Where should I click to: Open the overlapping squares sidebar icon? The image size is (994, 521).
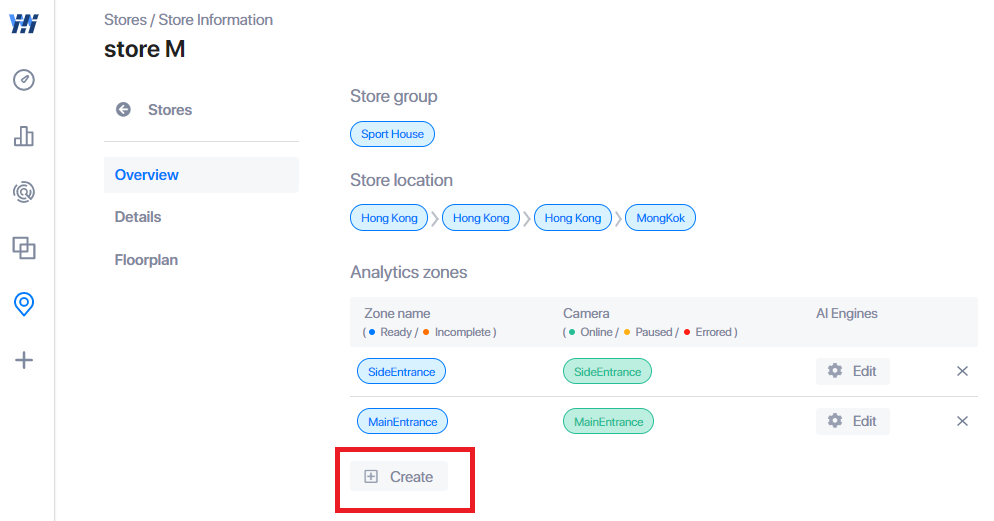(24, 248)
